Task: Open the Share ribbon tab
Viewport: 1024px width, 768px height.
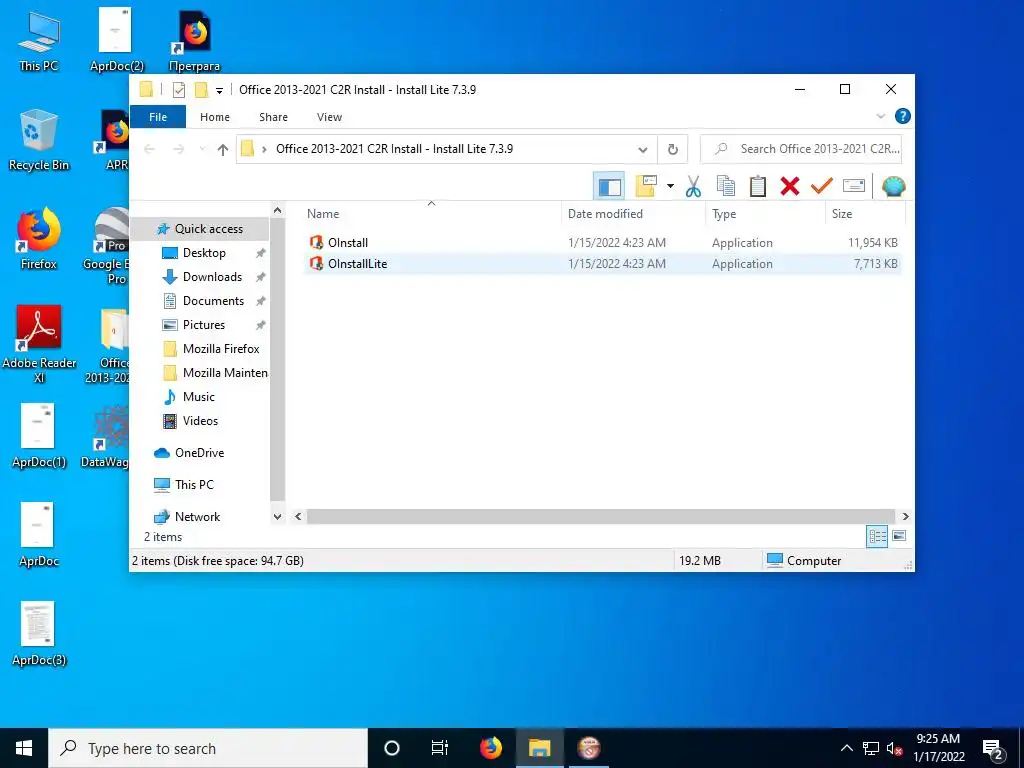Action: [x=273, y=117]
